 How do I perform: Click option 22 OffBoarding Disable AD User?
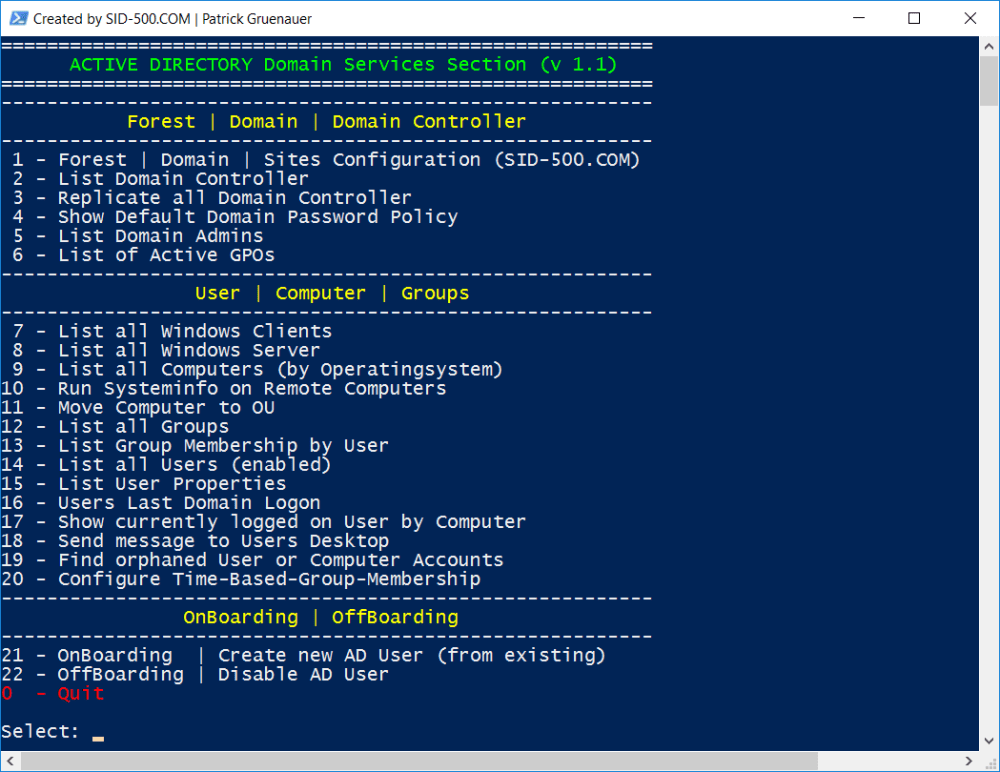tap(195, 675)
